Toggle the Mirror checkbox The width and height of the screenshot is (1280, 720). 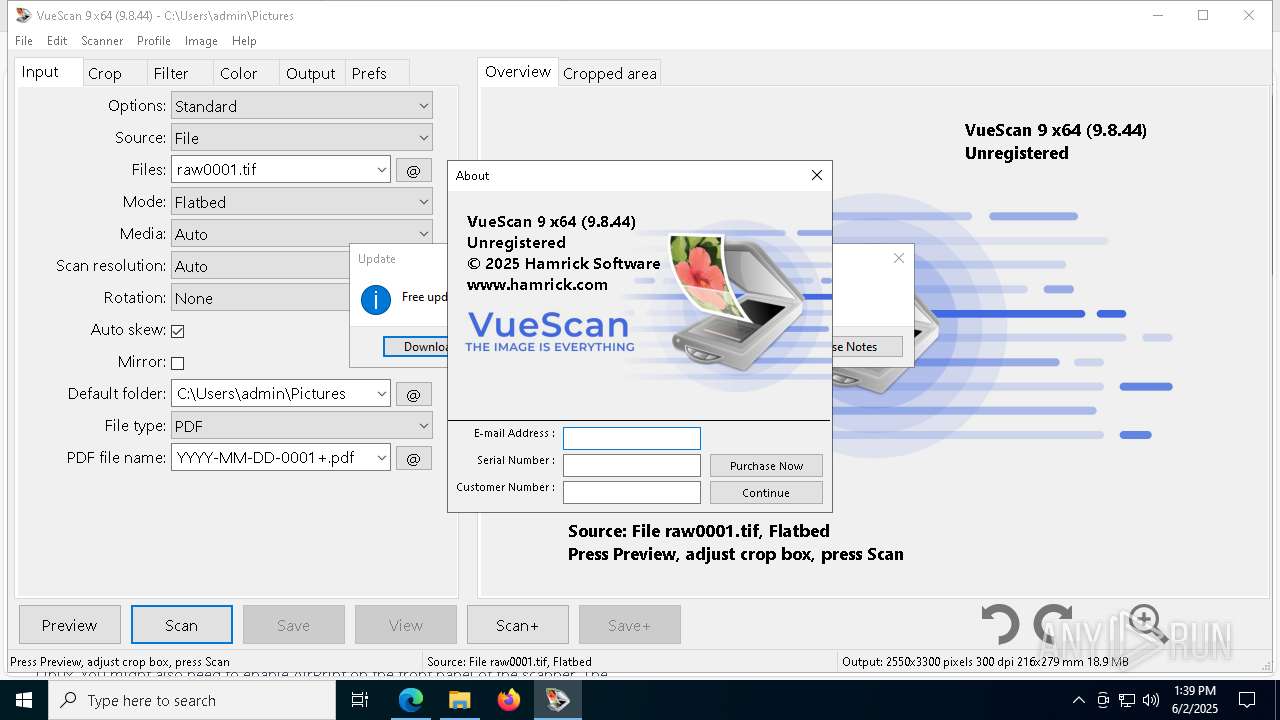[x=178, y=363]
